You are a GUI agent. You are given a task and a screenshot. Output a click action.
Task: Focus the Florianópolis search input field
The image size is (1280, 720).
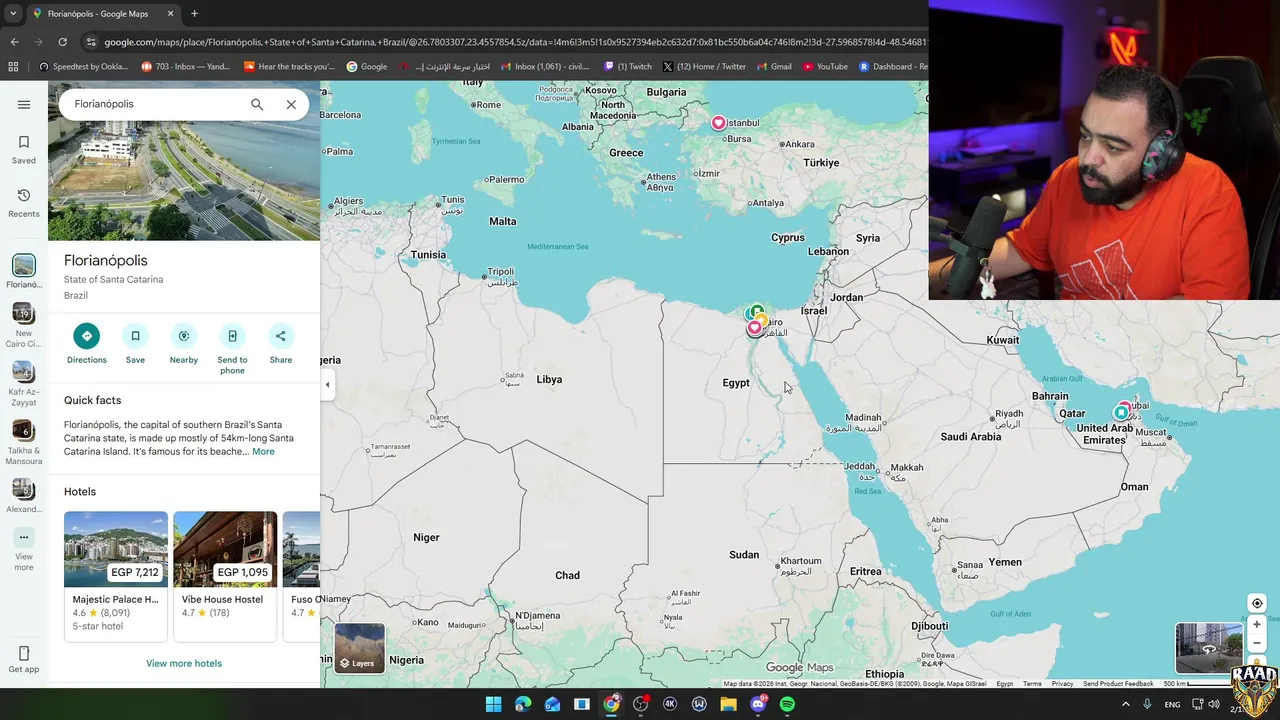(x=154, y=104)
